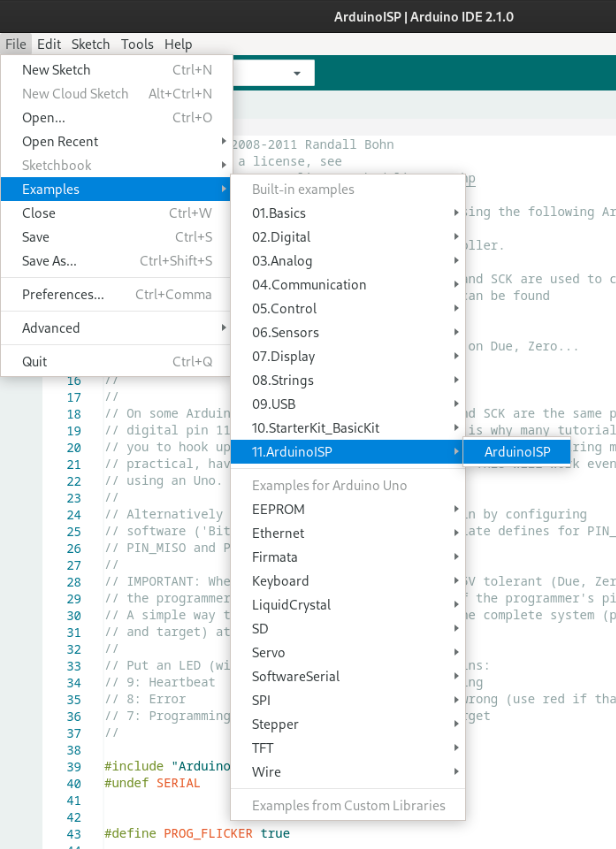Image resolution: width=616 pixels, height=849 pixels.
Task: Open the 09.USB examples entry
Action: click(x=348, y=403)
